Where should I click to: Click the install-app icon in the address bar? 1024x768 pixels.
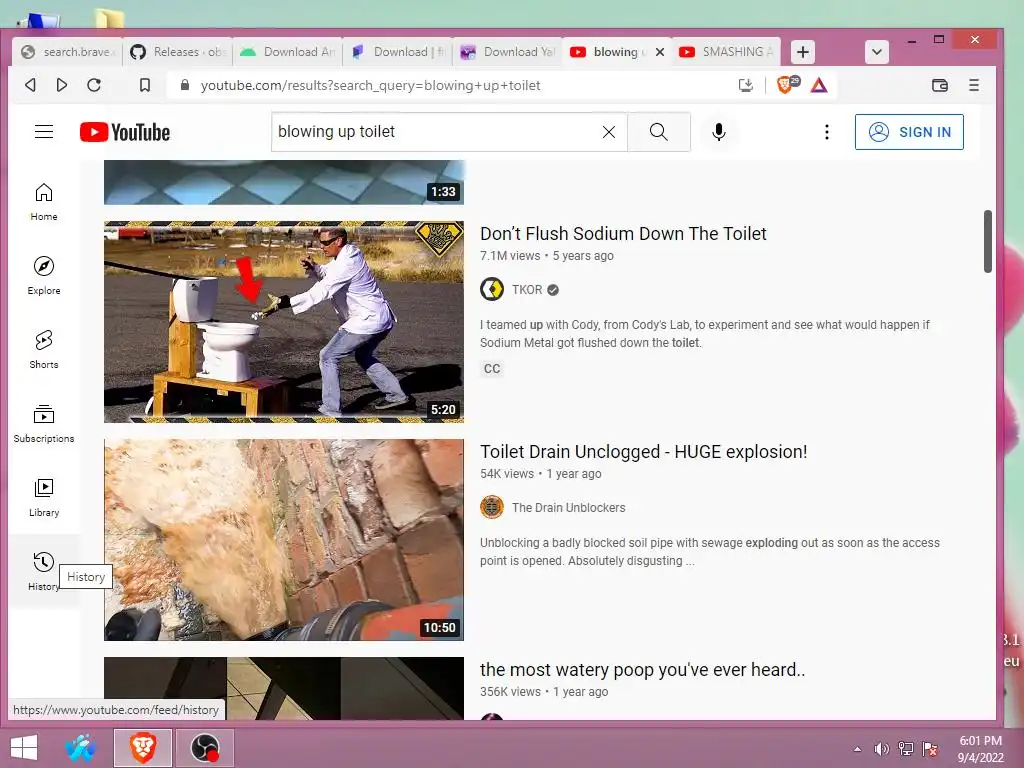[x=746, y=85]
